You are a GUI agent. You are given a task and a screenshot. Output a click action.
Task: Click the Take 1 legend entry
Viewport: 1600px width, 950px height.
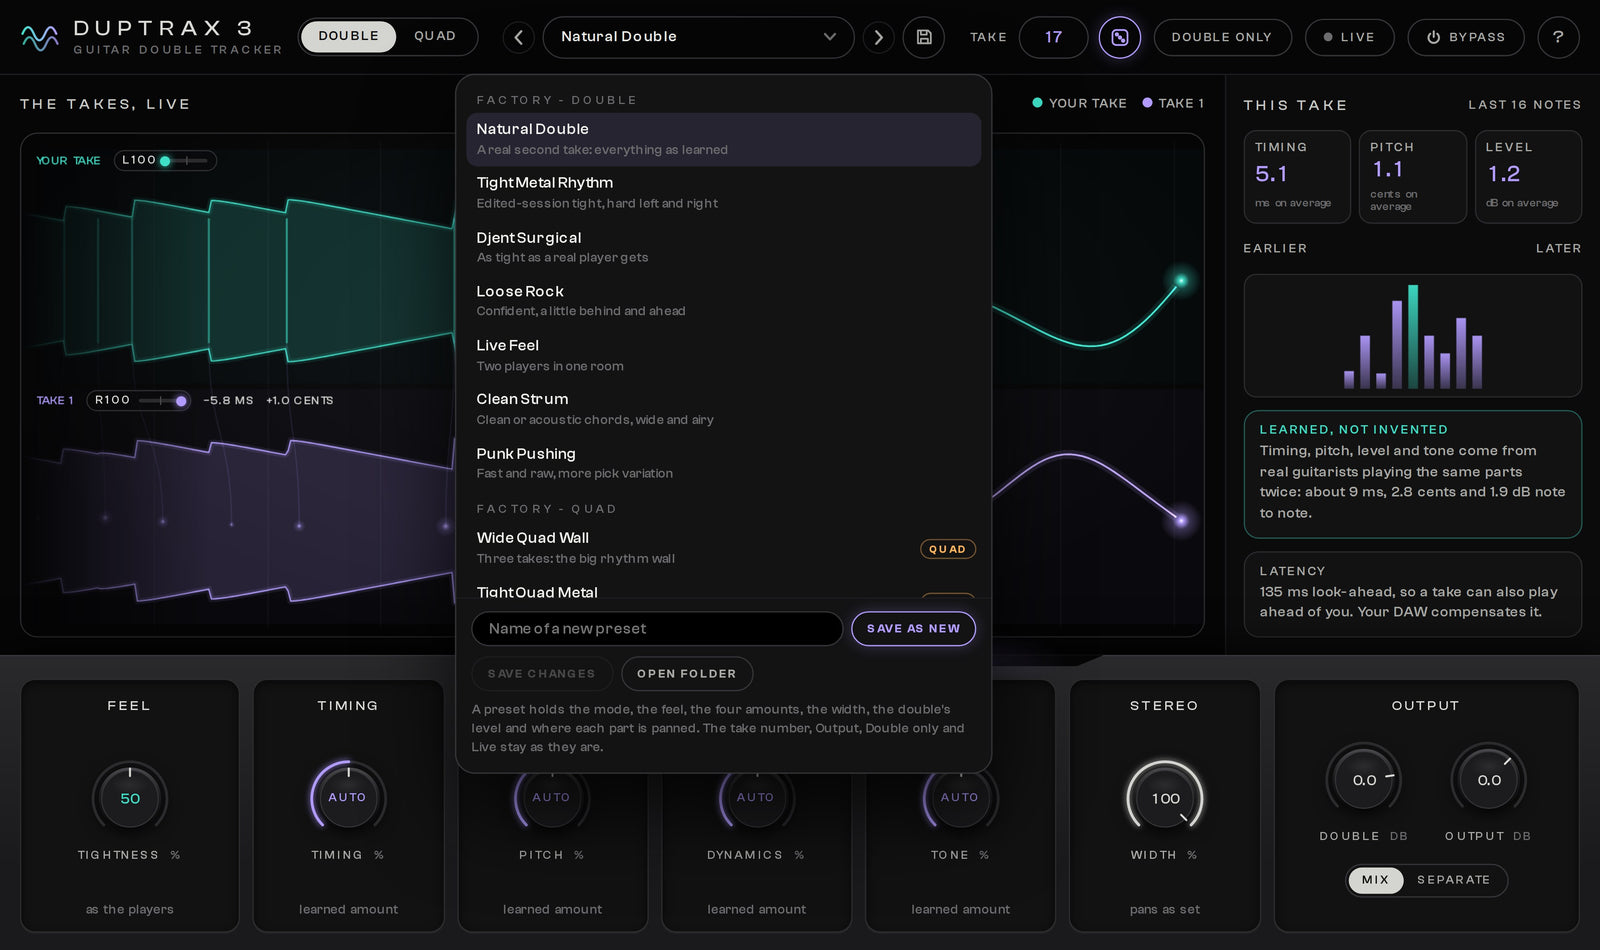pyautogui.click(x=1173, y=103)
